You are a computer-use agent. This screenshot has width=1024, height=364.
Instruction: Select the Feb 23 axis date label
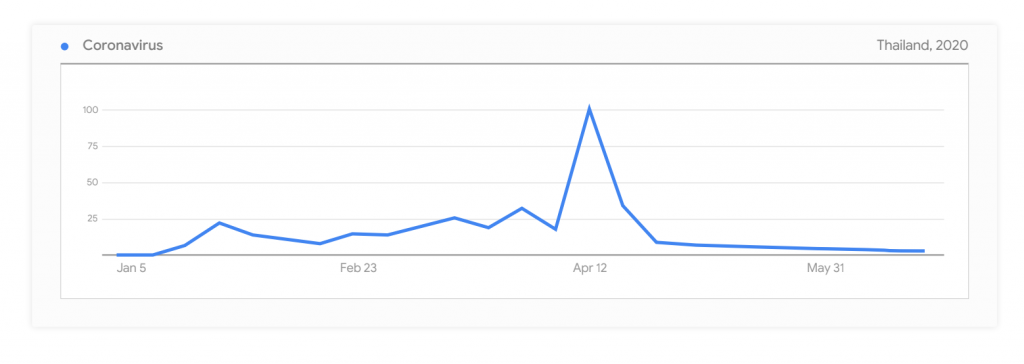(359, 268)
